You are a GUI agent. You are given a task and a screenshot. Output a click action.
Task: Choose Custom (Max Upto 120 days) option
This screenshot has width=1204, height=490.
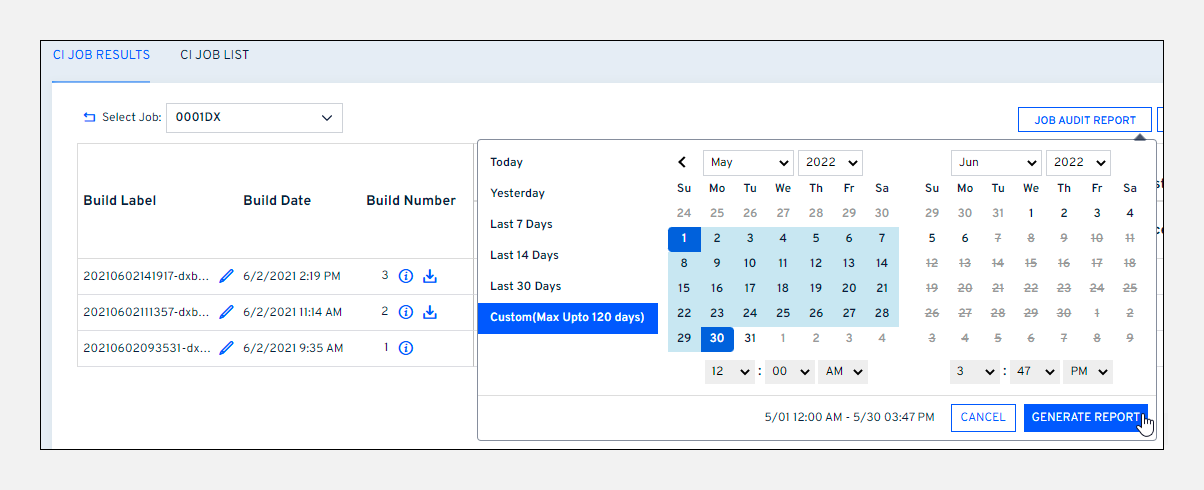point(567,318)
